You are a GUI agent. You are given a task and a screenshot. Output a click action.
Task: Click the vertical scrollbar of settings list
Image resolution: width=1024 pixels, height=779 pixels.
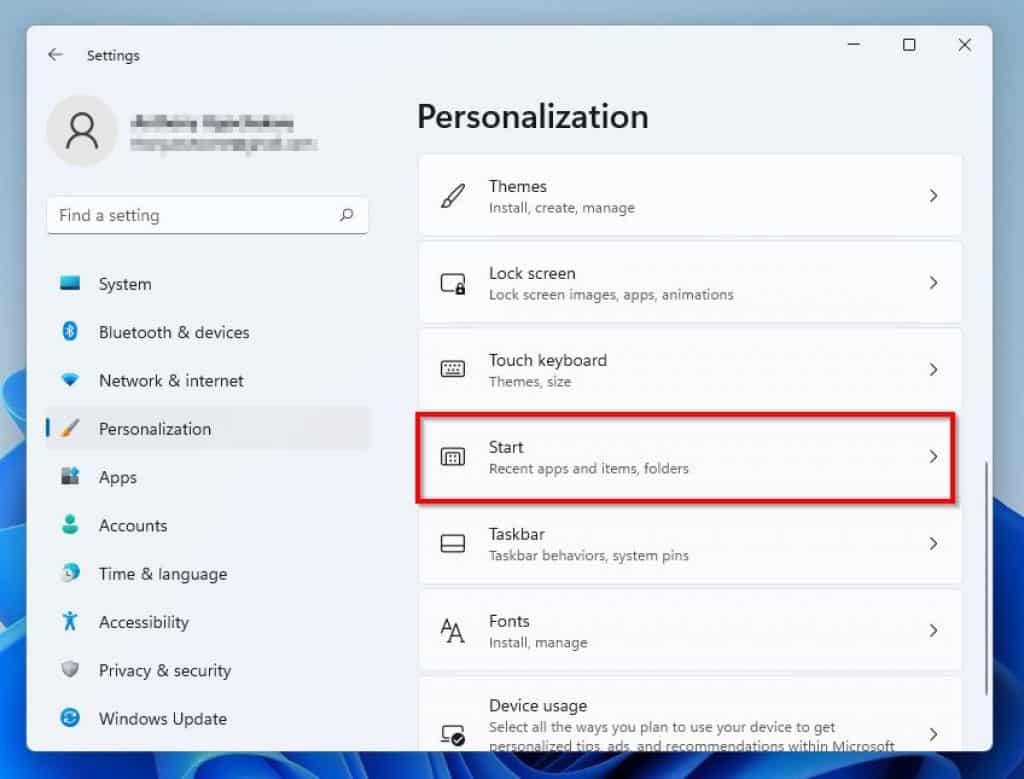click(x=985, y=578)
